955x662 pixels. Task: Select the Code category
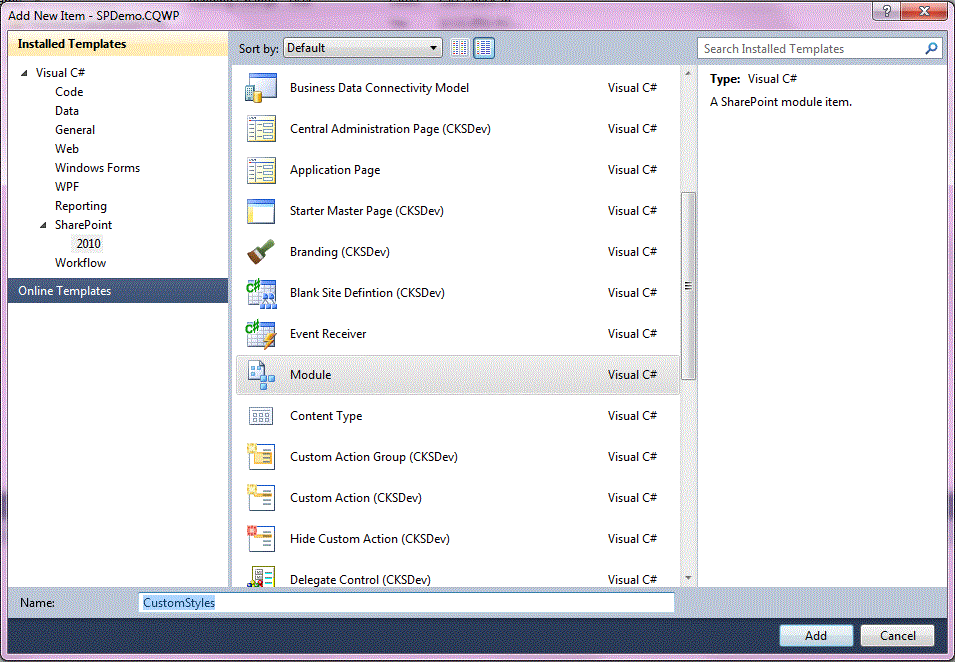click(69, 92)
